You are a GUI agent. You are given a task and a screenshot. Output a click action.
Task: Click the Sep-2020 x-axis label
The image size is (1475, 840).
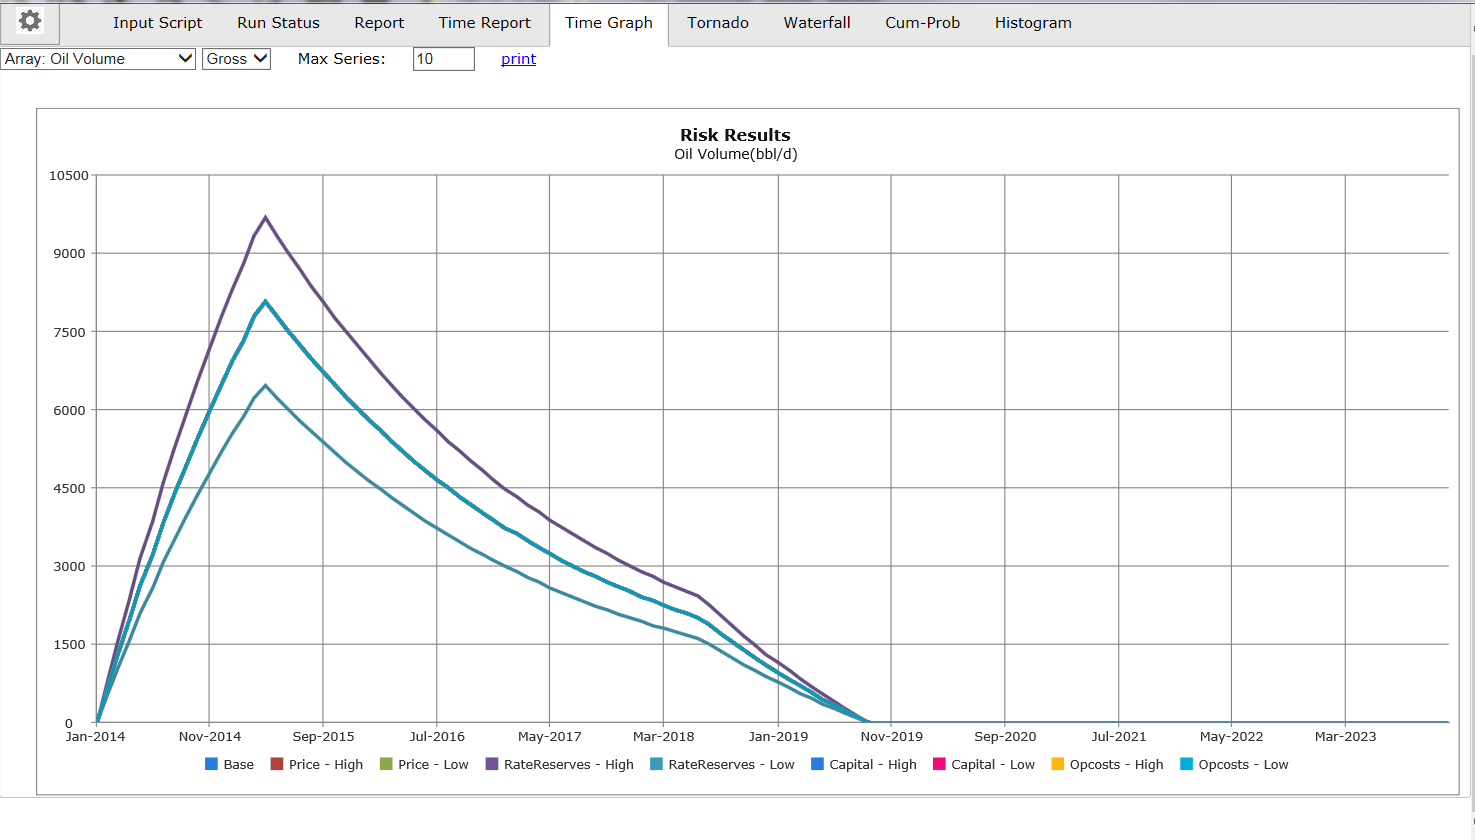(1005, 736)
